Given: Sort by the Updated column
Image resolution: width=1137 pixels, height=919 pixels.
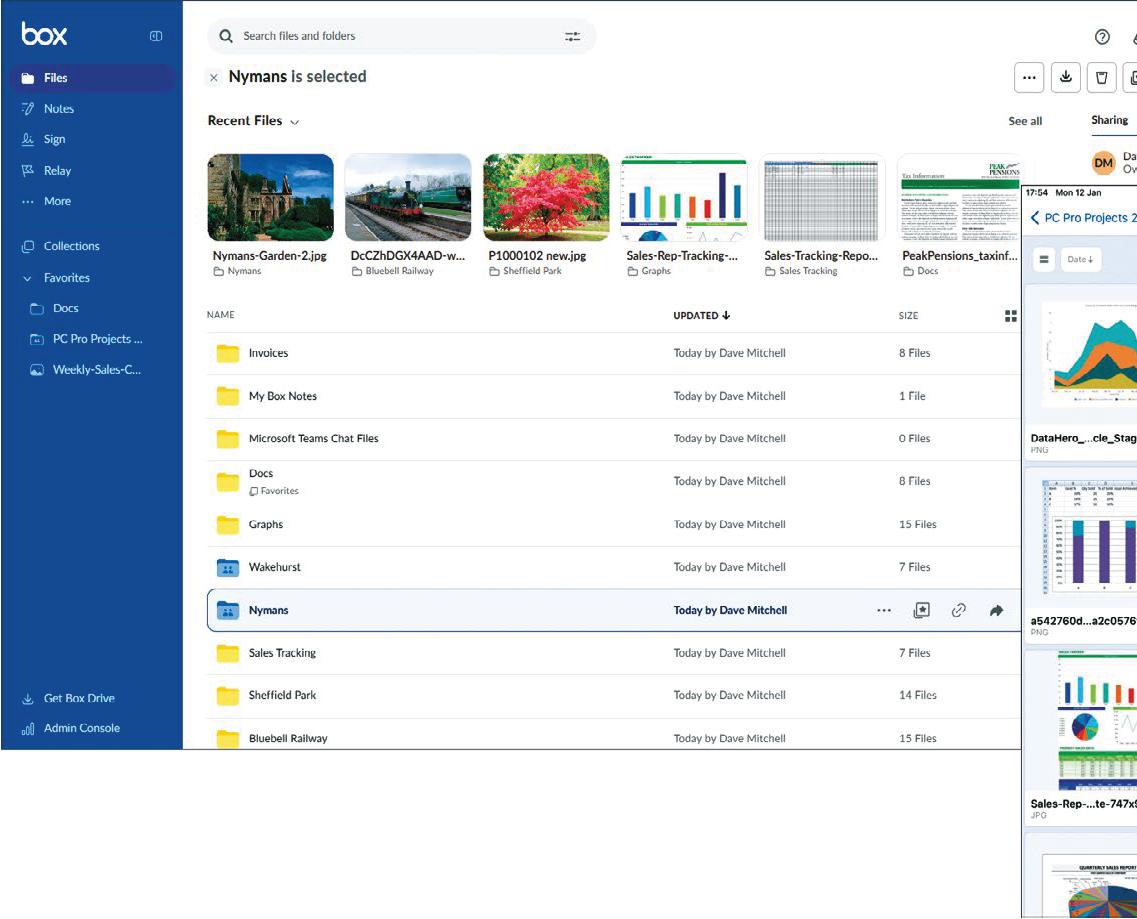Looking at the screenshot, I should click(x=701, y=315).
